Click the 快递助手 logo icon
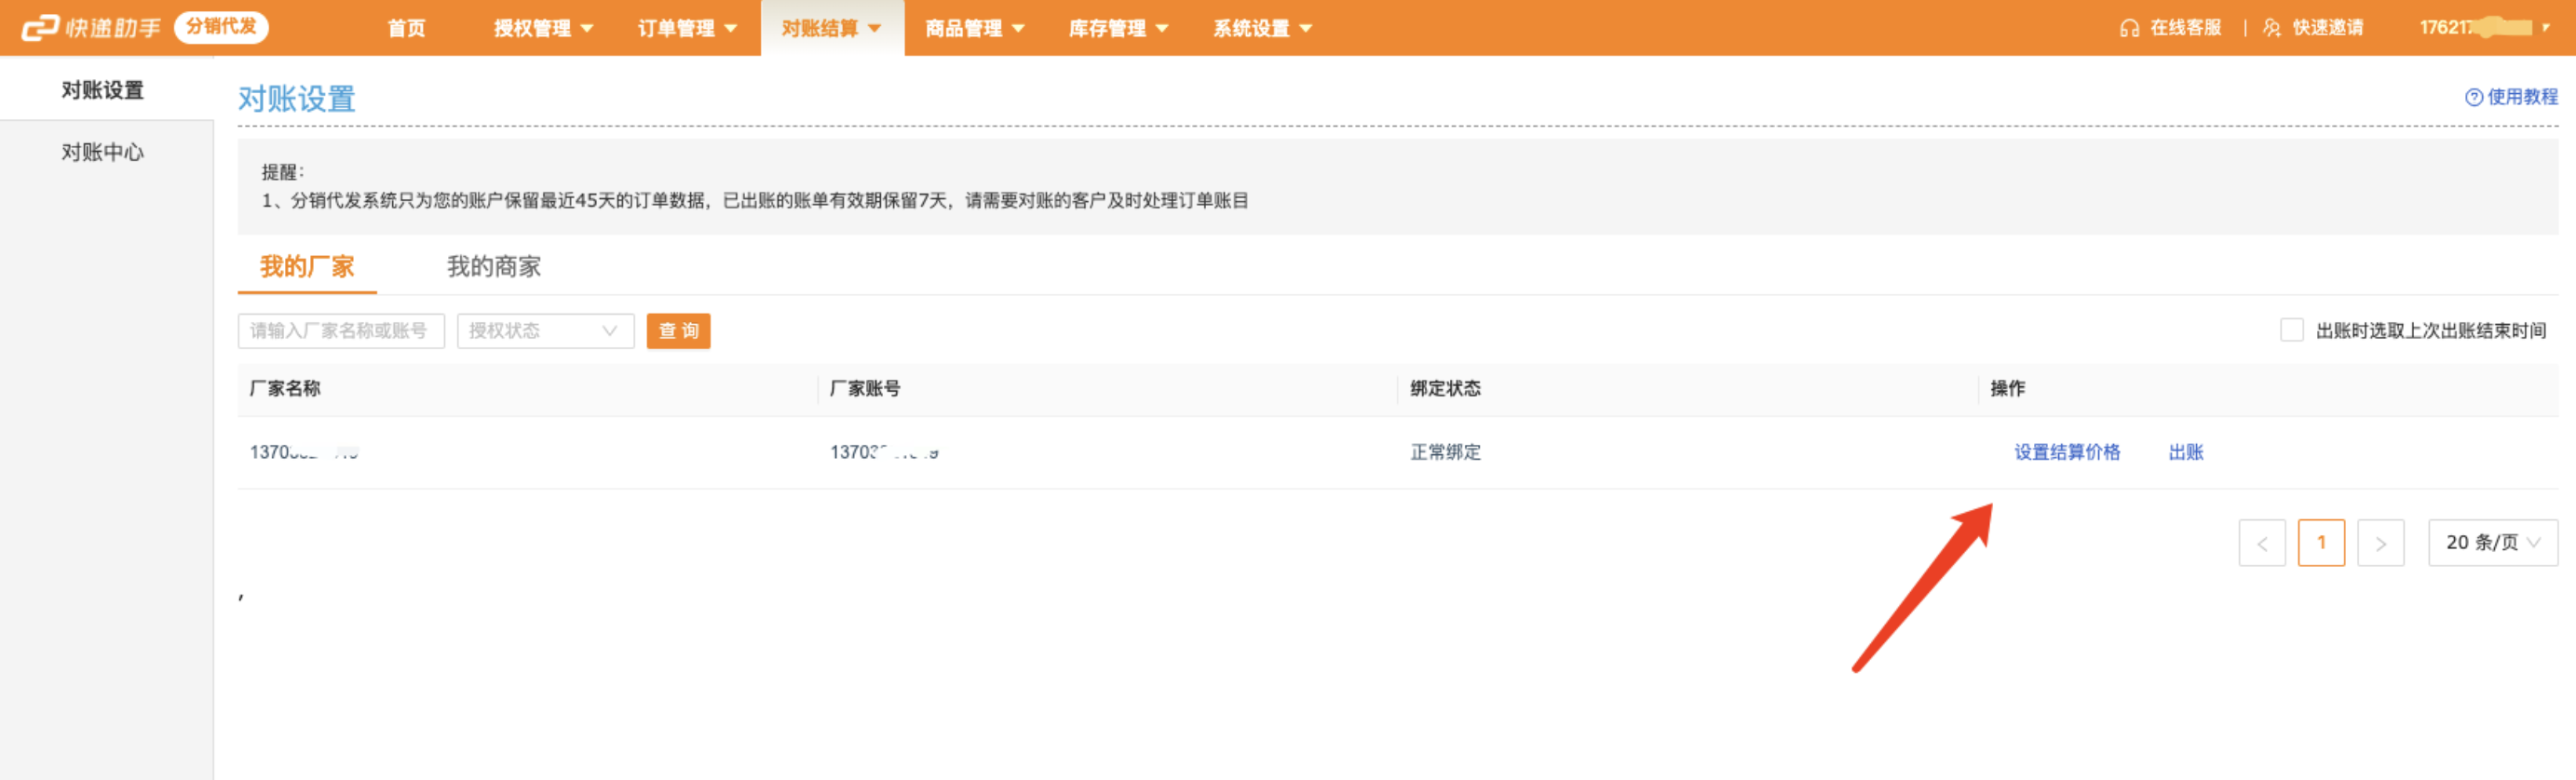 pyautogui.click(x=40, y=28)
